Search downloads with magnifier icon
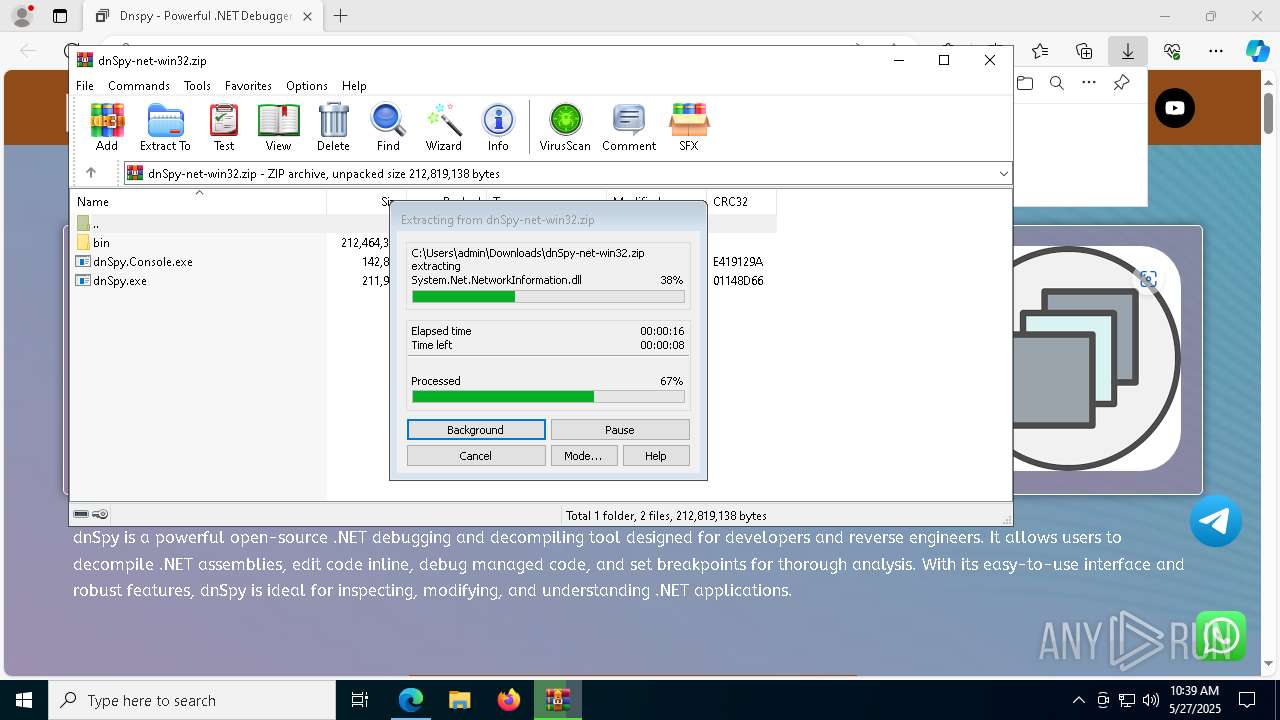Image resolution: width=1280 pixels, height=720 pixels. click(x=1057, y=83)
